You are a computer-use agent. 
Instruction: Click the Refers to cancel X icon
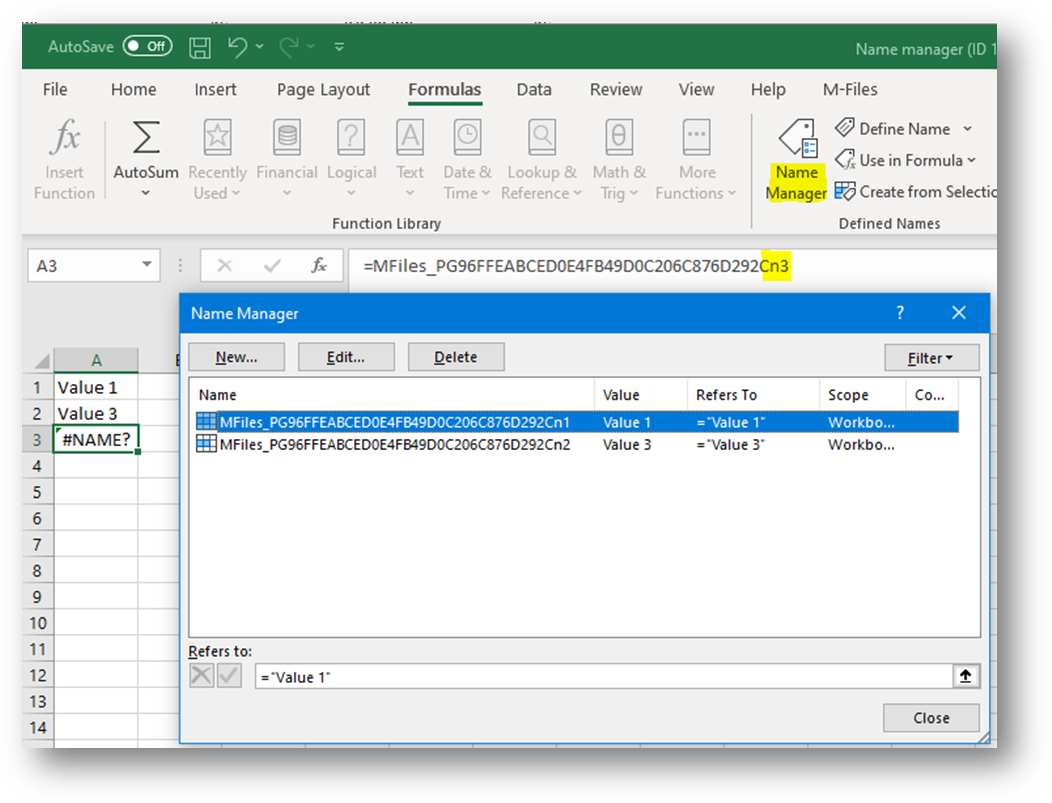(201, 676)
